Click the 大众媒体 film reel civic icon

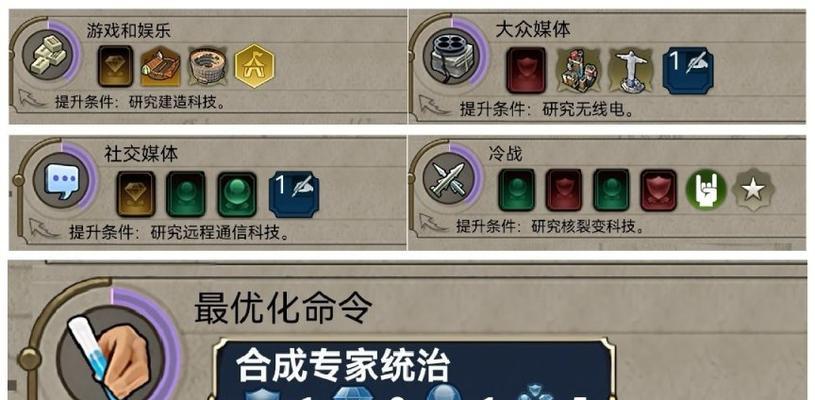coord(450,57)
